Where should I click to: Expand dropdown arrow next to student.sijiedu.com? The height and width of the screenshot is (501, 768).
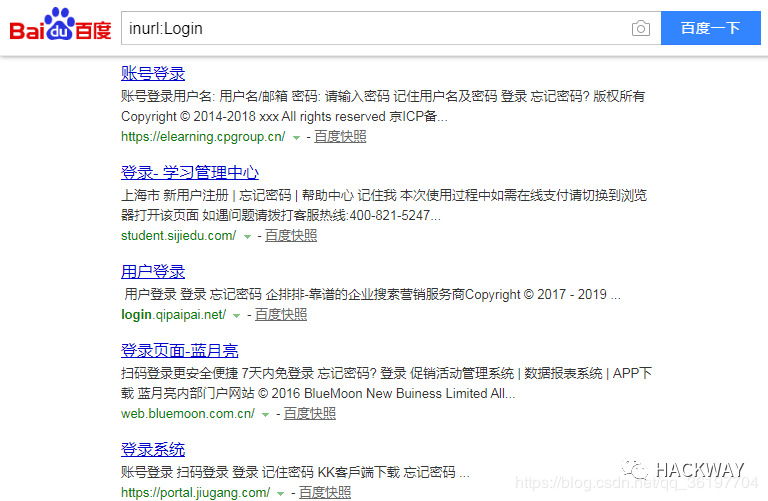(x=247, y=237)
